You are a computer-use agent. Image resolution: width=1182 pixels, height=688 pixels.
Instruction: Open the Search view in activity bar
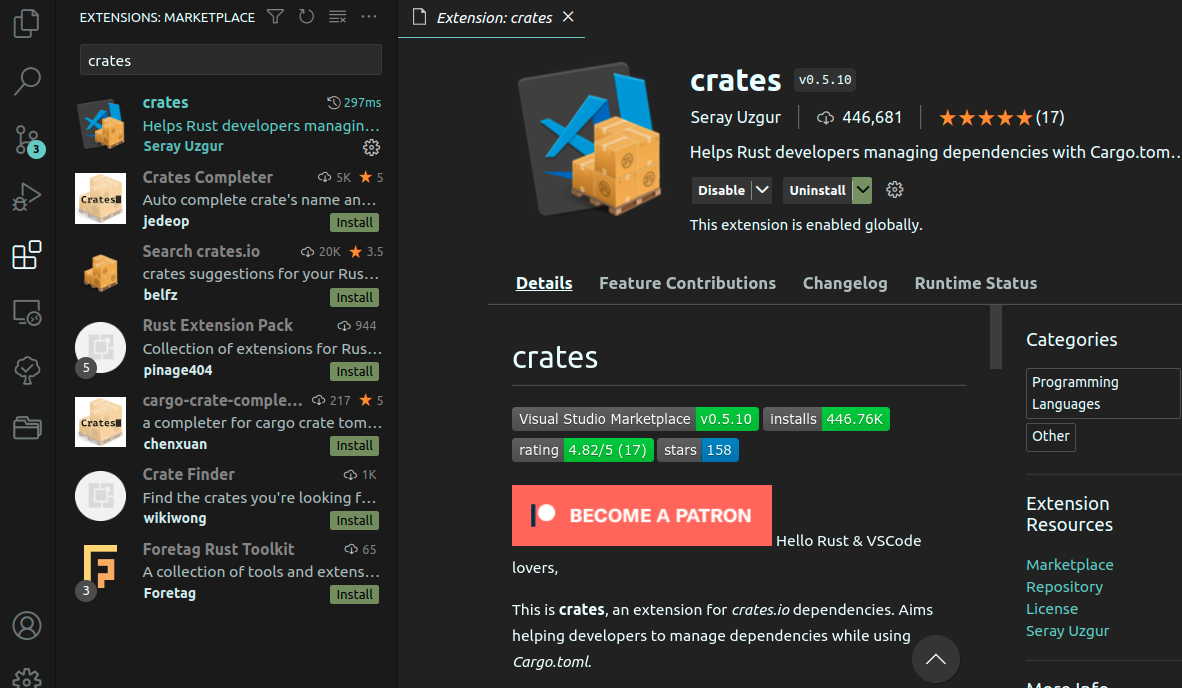pos(27,81)
